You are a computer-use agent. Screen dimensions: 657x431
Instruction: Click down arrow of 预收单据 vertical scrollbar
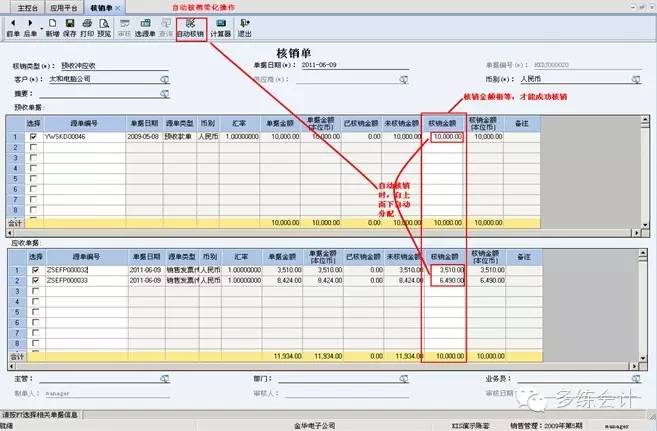(645, 225)
